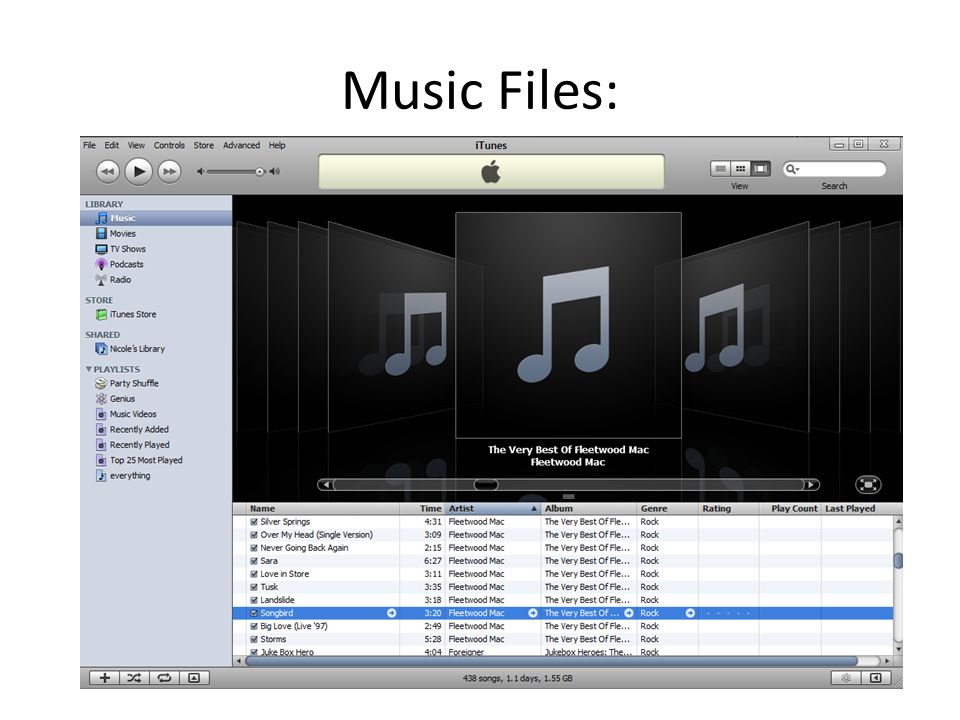Open the everything playlist
Screen dimensions: 960x720
click(x=156, y=475)
